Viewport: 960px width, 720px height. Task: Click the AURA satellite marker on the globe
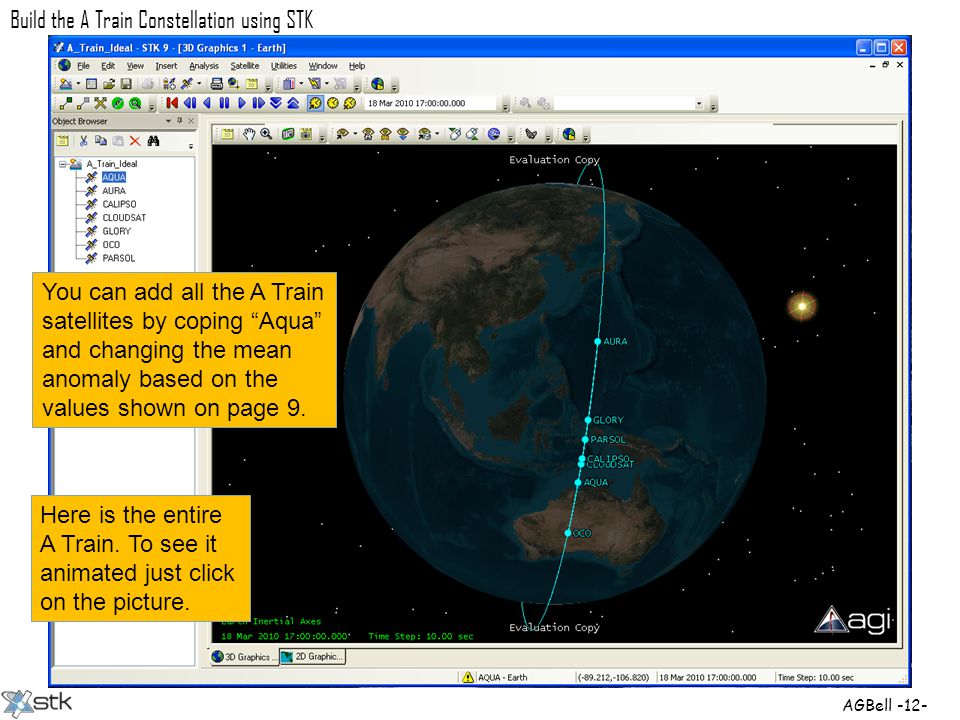tap(597, 342)
